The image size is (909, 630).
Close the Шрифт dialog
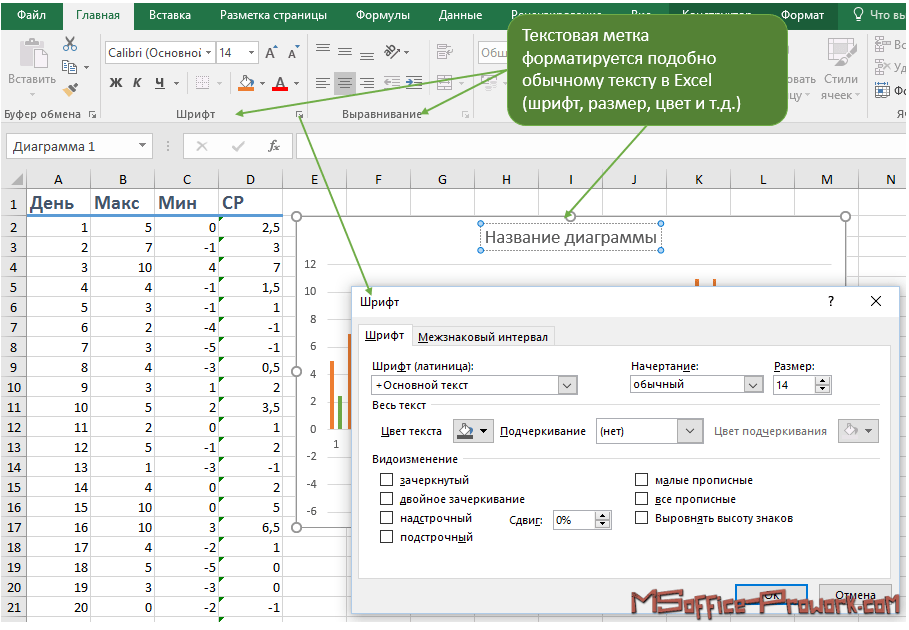tap(876, 301)
